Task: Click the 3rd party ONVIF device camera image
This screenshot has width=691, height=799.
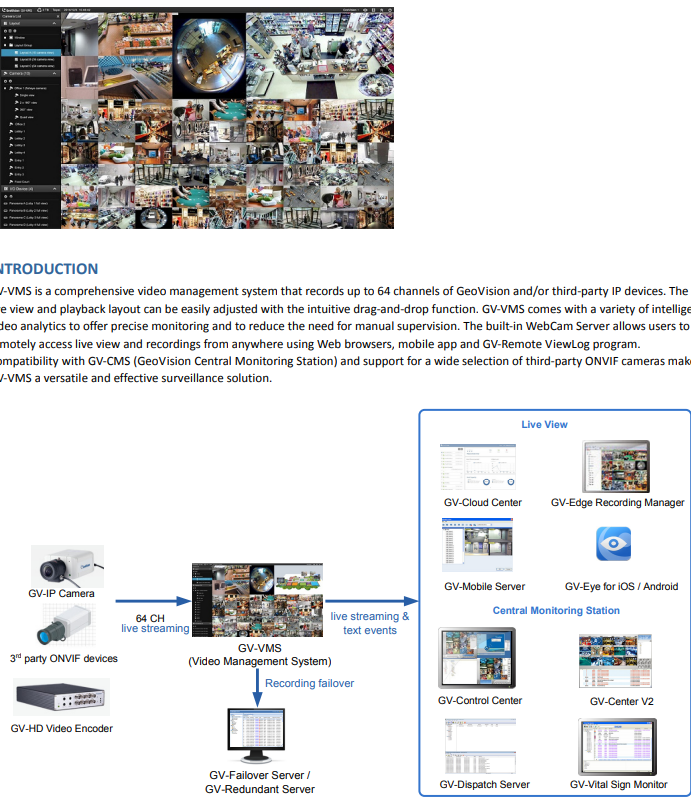Action: click(x=67, y=626)
